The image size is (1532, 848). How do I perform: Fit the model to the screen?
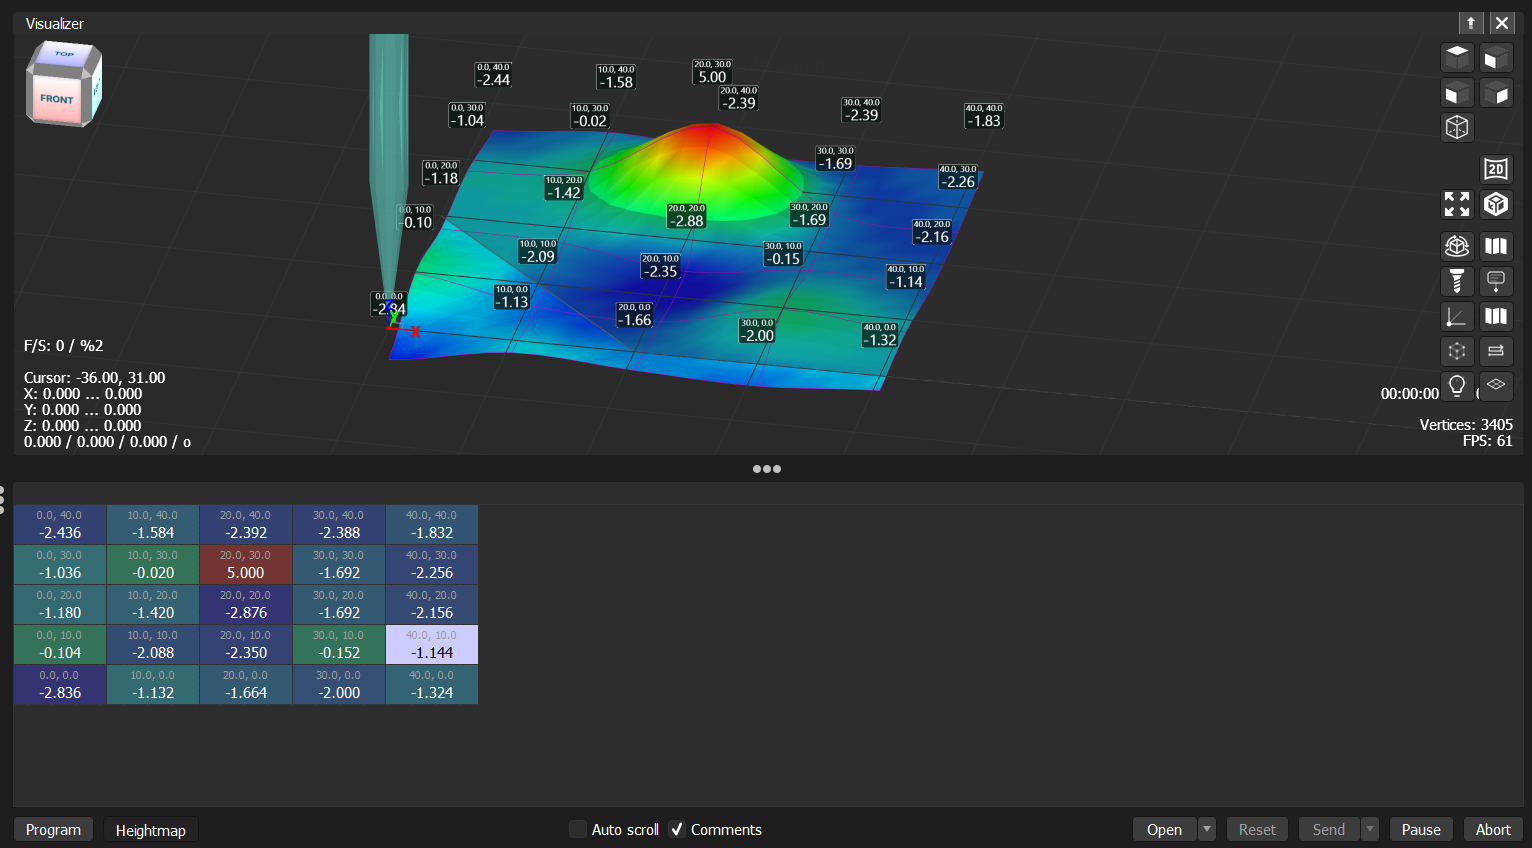coord(1457,204)
